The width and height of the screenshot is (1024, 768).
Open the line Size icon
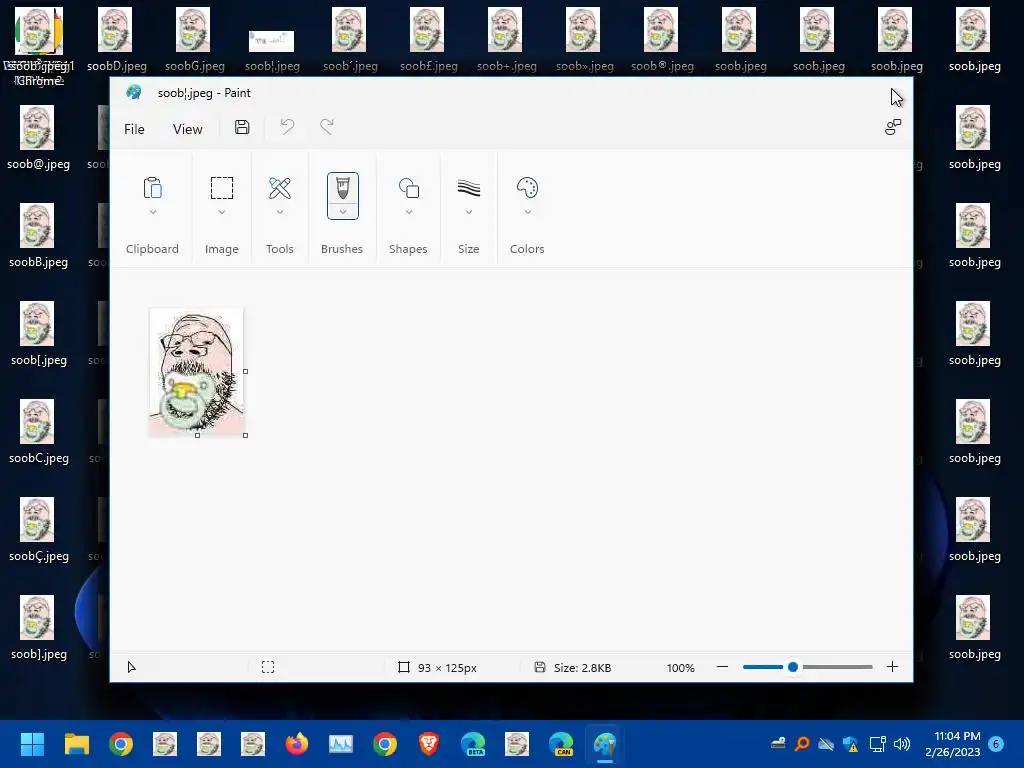tap(468, 188)
